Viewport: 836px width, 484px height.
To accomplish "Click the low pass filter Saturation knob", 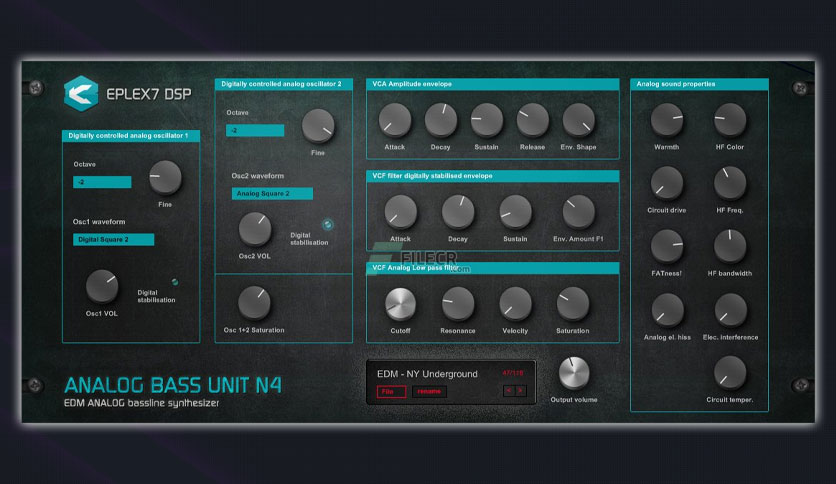I will 573,304.
